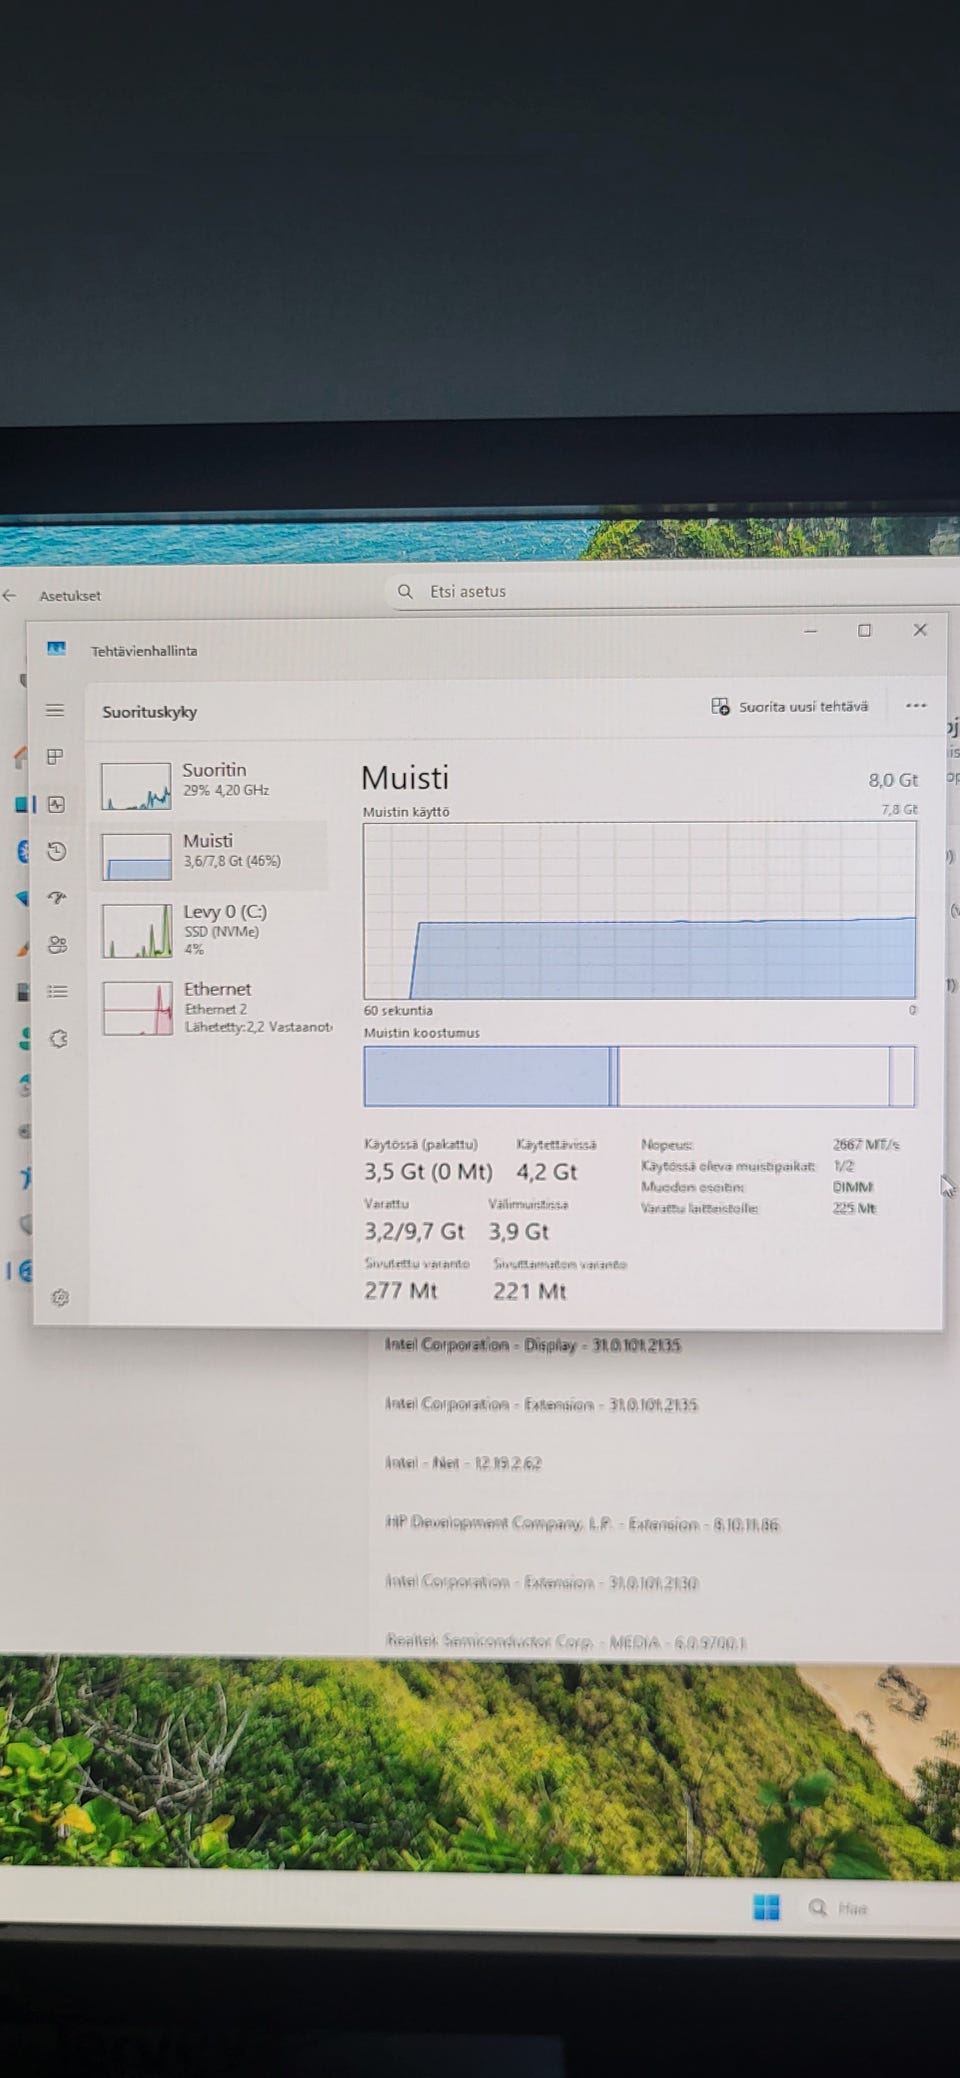Click the Muistin käyttö memory usage graph
This screenshot has height=2078, width=960.
(x=639, y=910)
